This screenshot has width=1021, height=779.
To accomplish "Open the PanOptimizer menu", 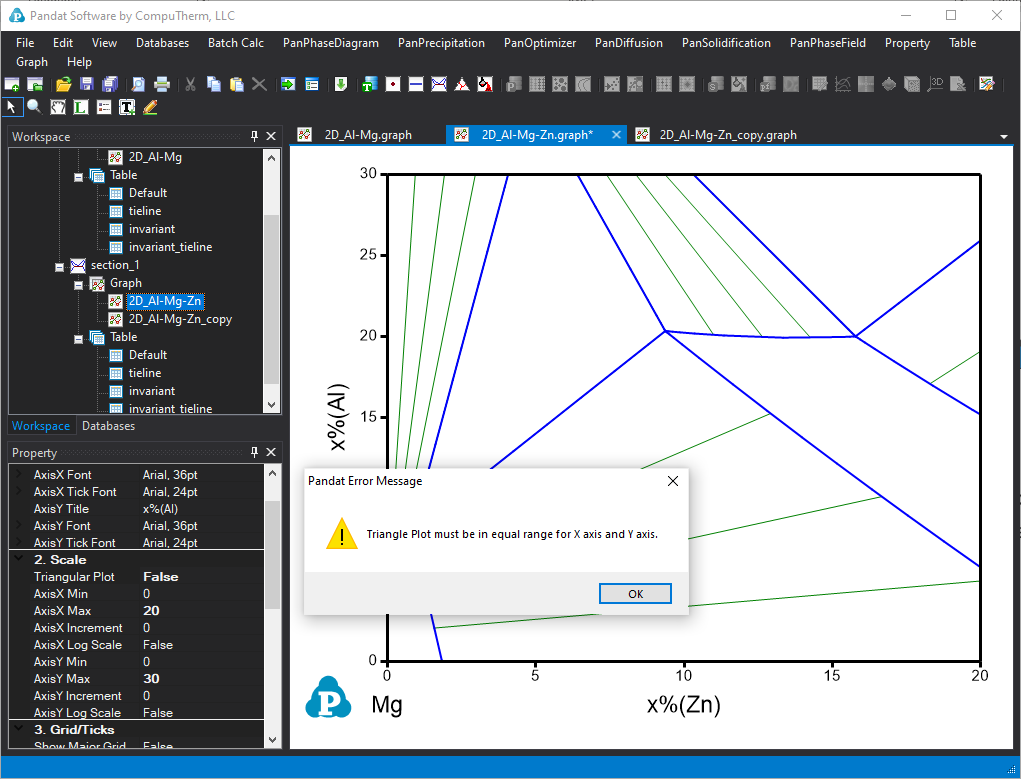I will tap(540, 43).
